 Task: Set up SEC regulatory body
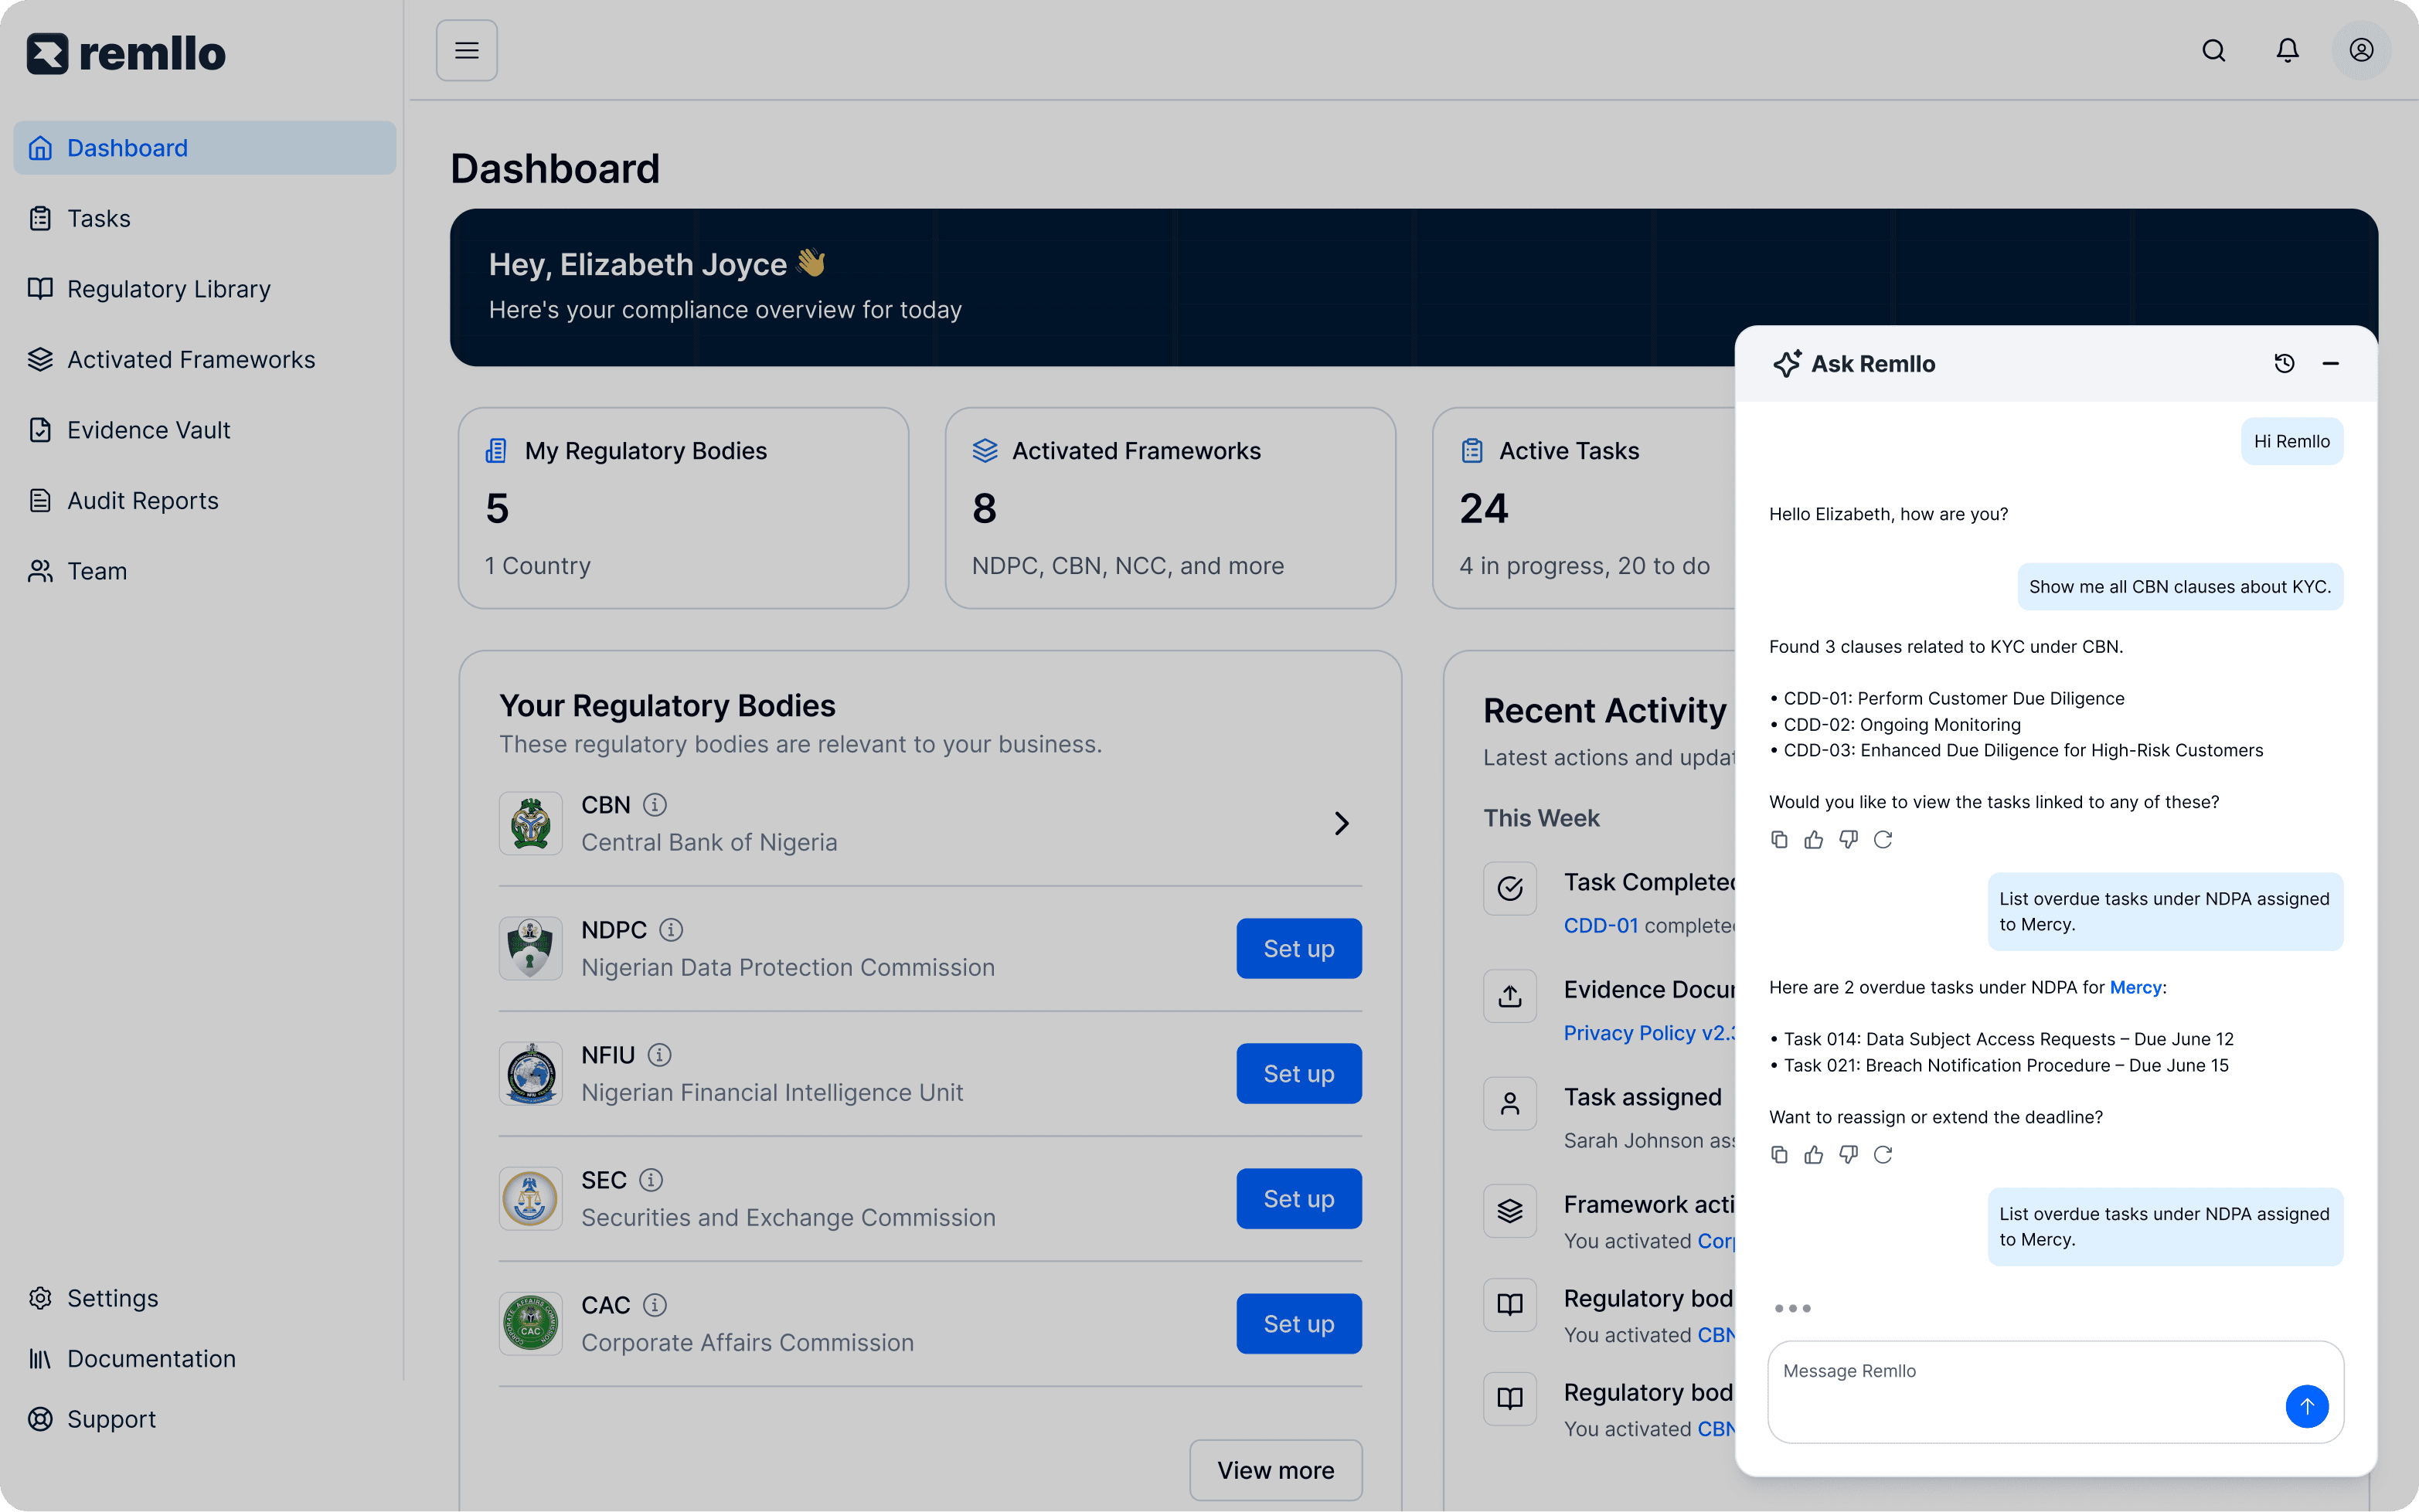1298,1198
